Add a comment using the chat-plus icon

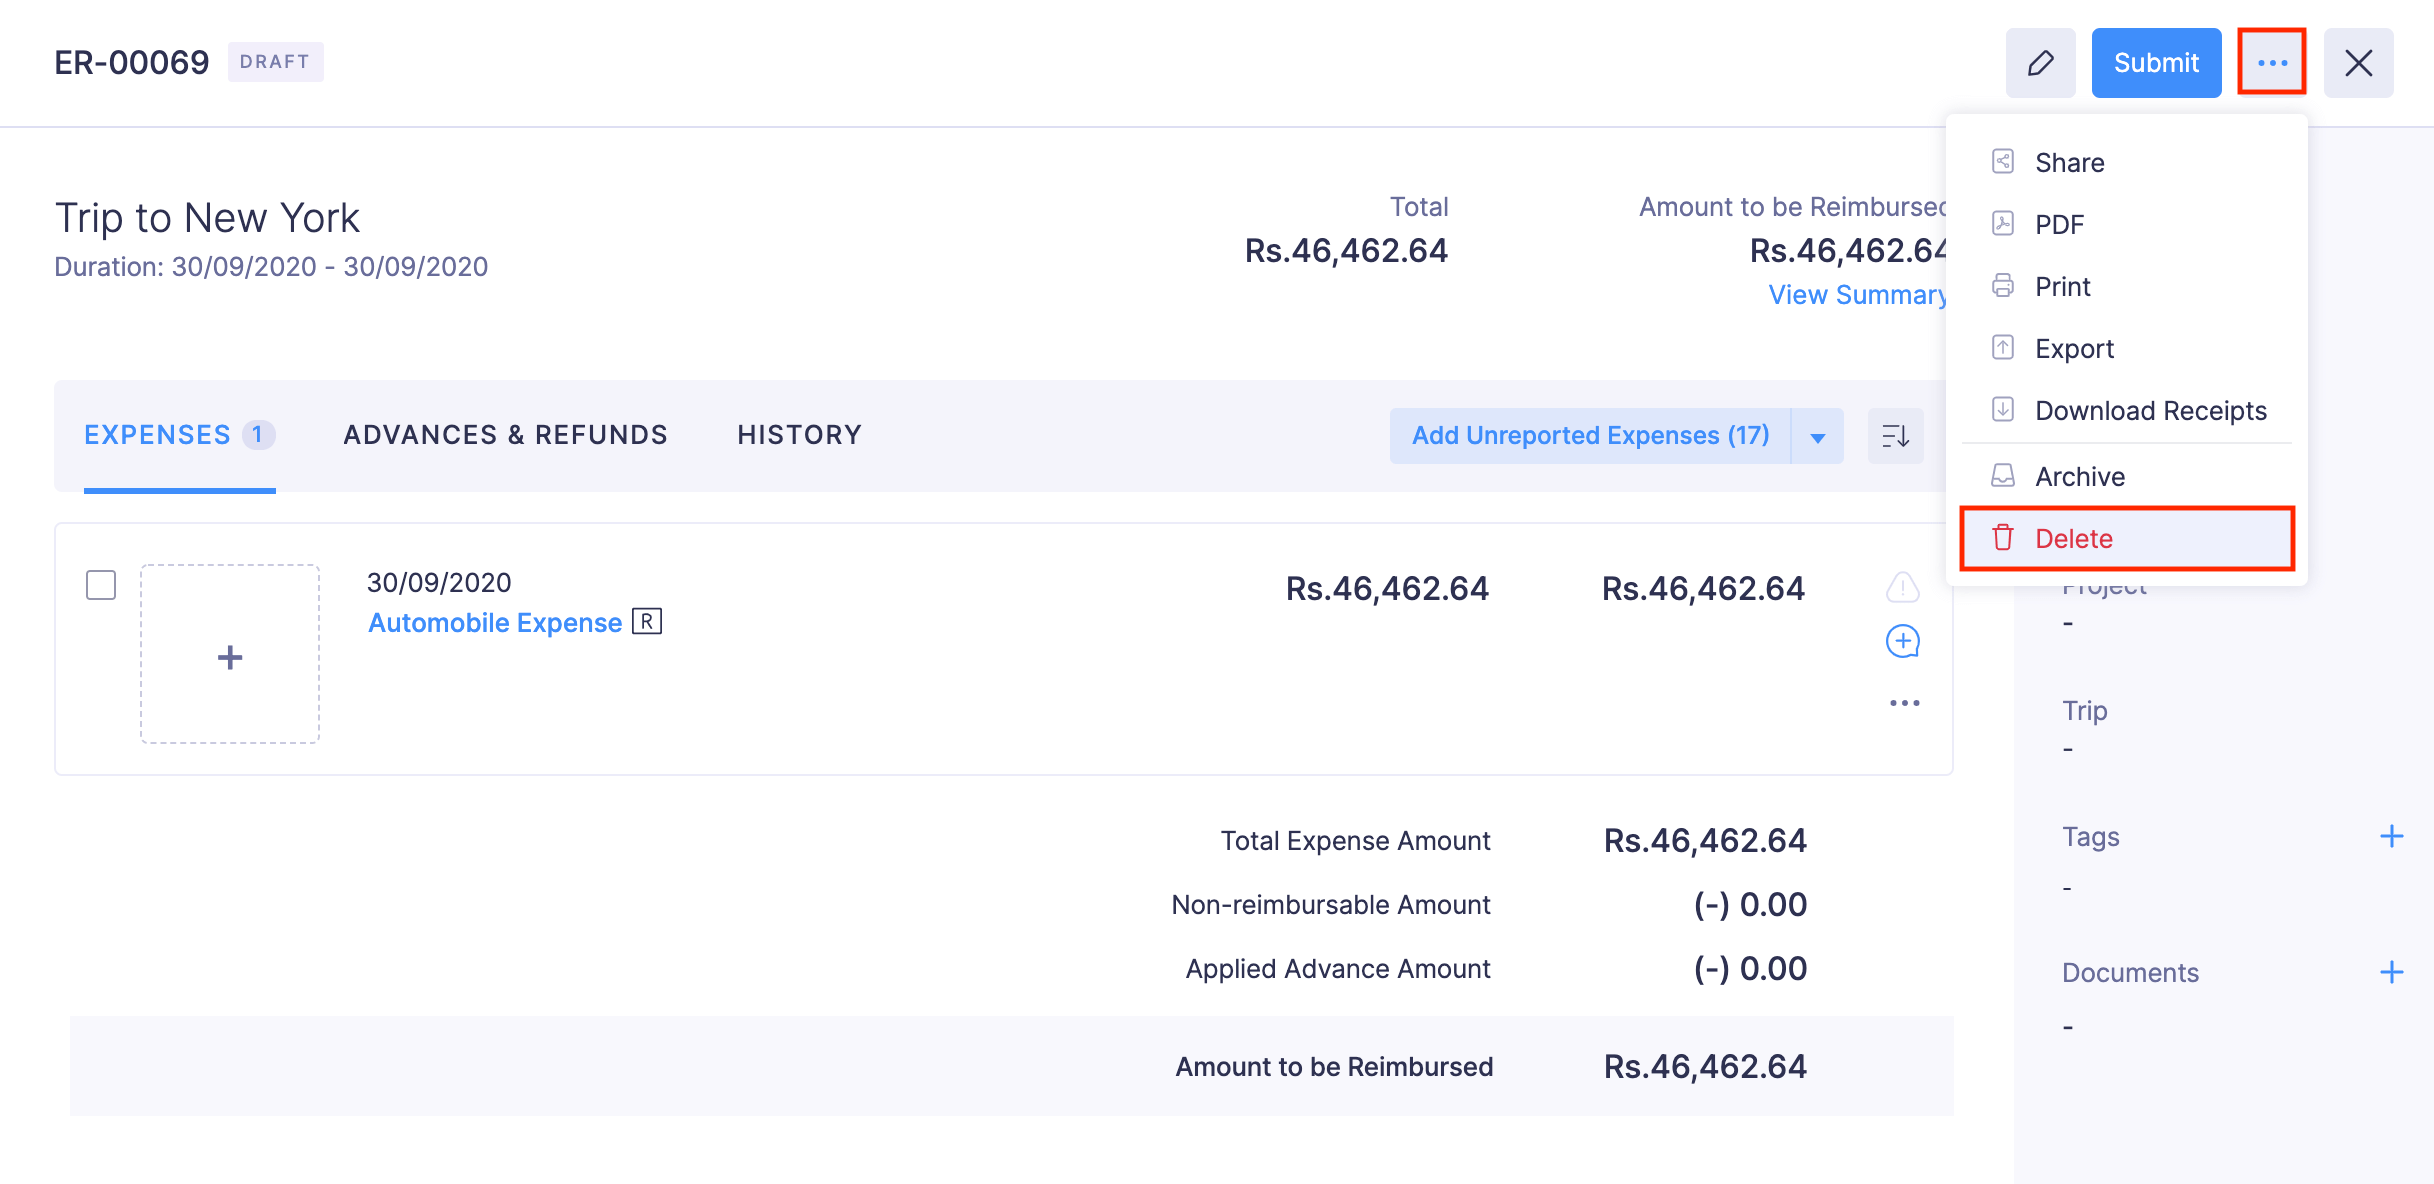[x=1902, y=641]
